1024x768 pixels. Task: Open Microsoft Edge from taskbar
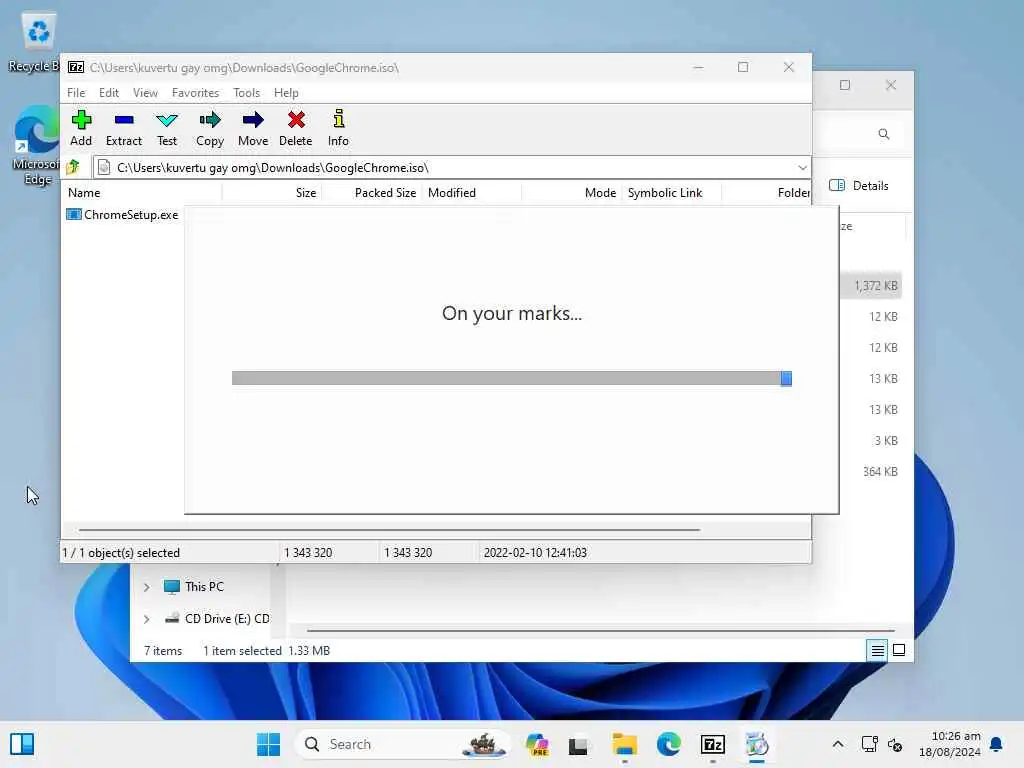(x=669, y=744)
